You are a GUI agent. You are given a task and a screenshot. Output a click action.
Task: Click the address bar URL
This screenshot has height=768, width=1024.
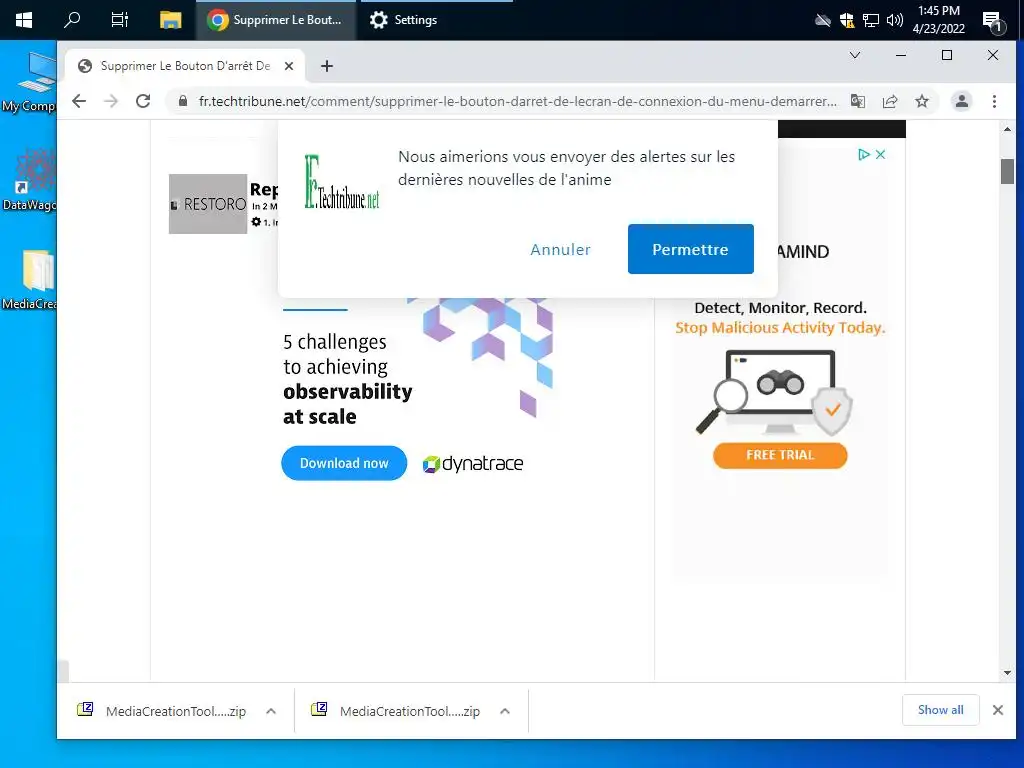click(517, 101)
